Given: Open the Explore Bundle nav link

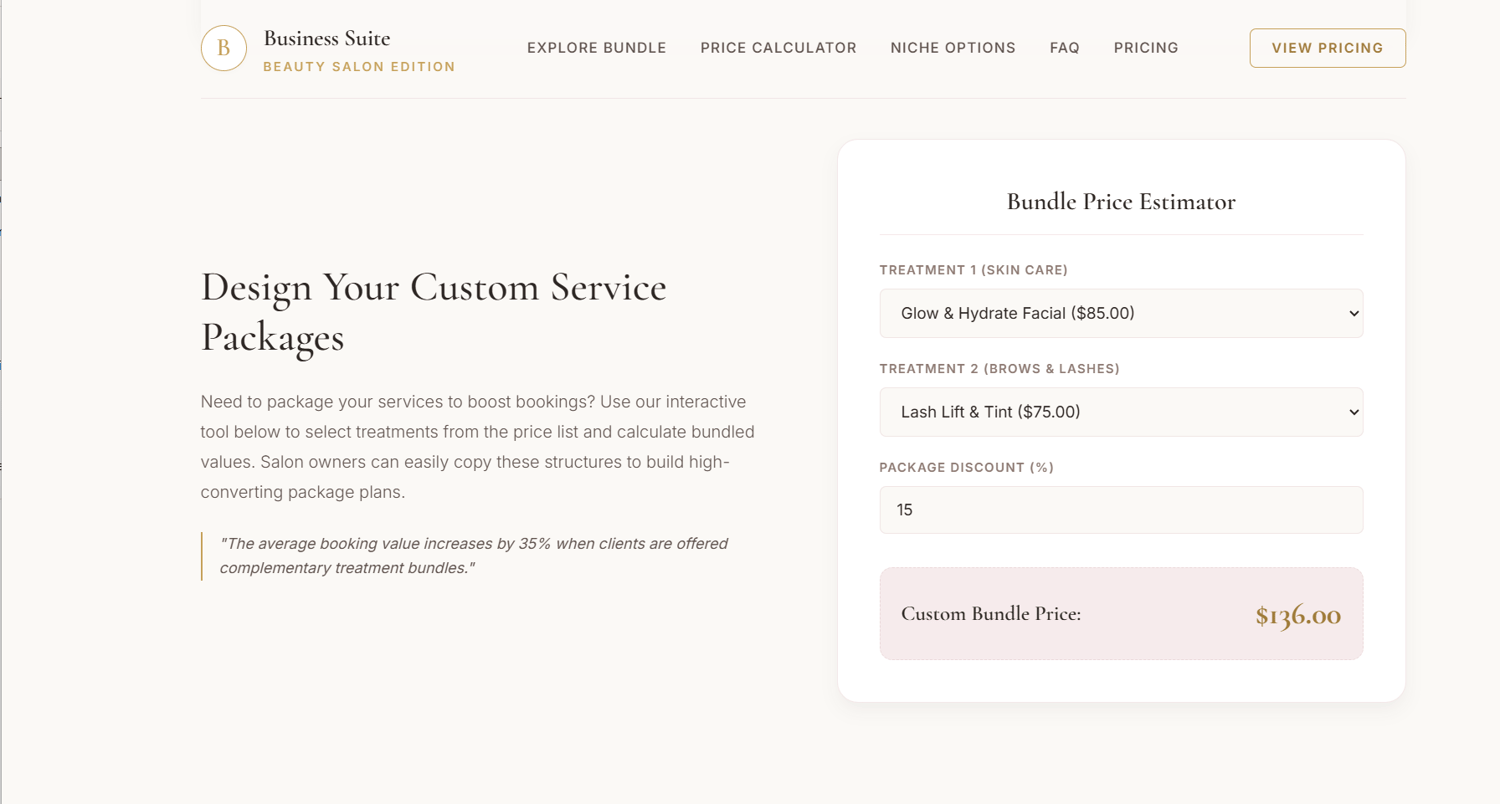Looking at the screenshot, I should point(597,48).
